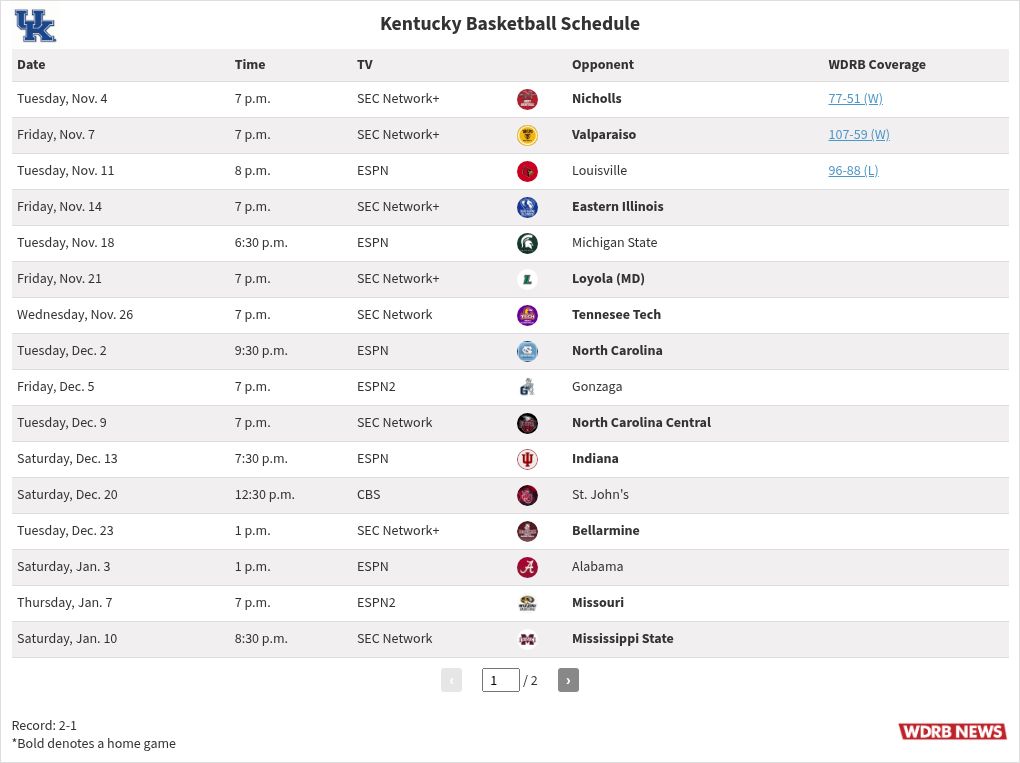Screen dimensions: 1020x763
Task: Click the Missouri Tigers logo
Action: (x=527, y=603)
